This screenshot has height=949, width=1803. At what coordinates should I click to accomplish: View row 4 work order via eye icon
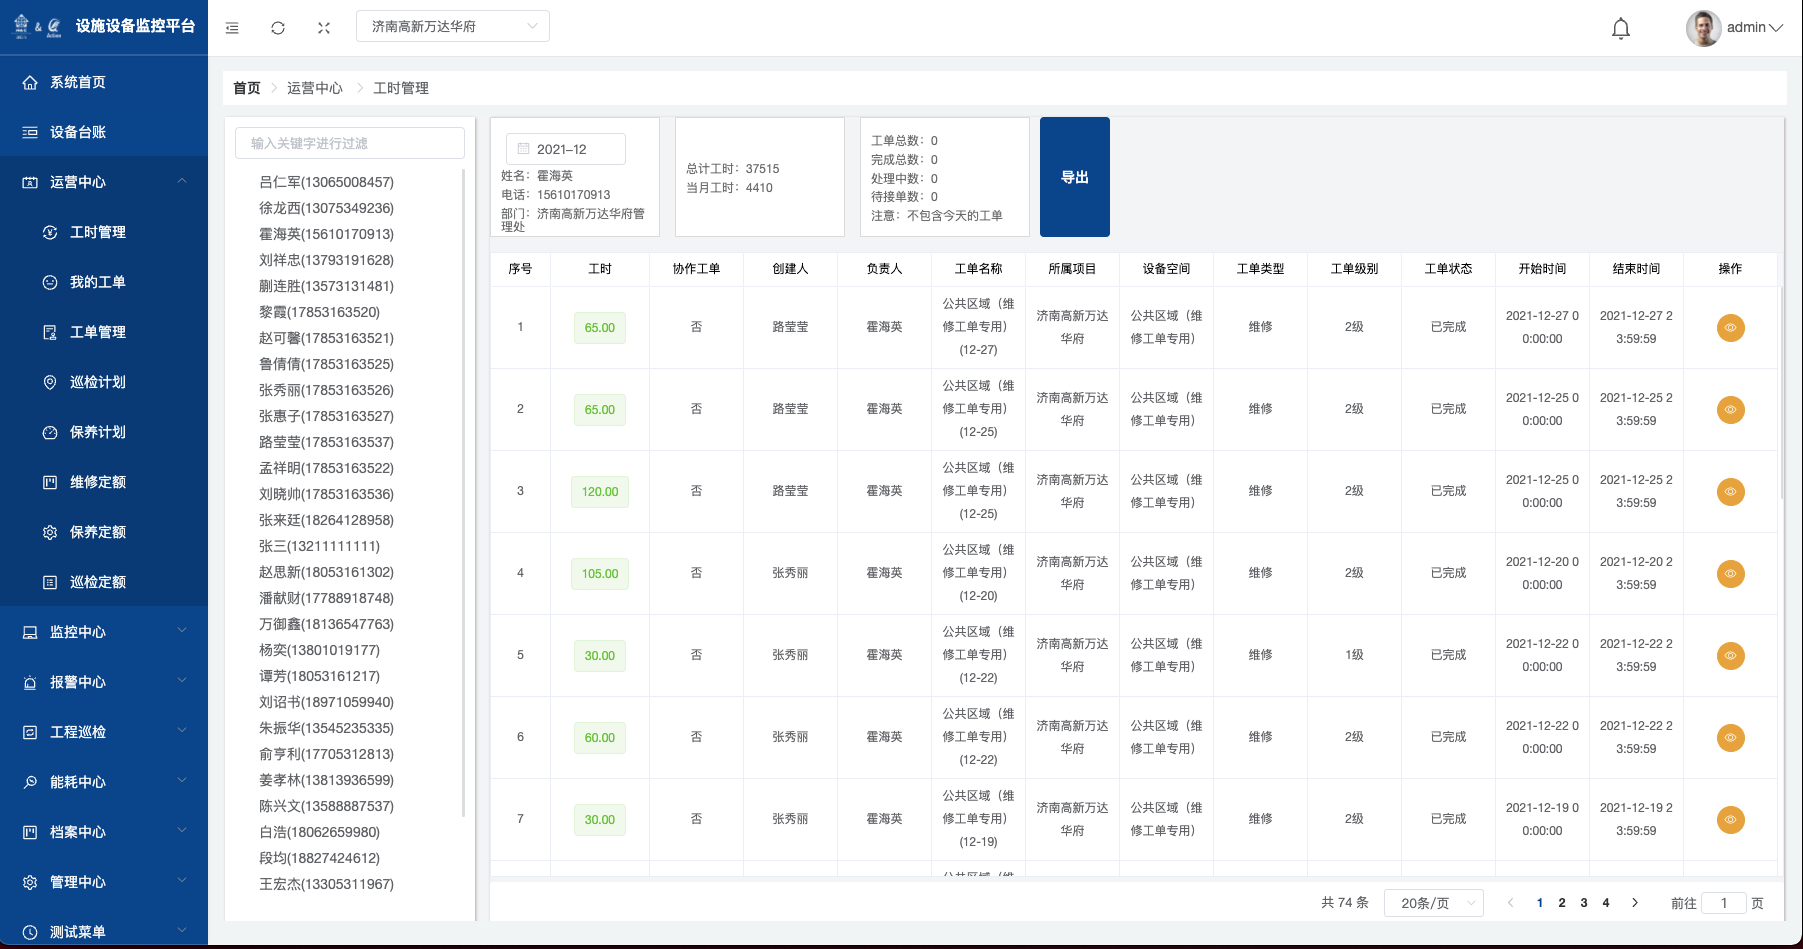1730,574
